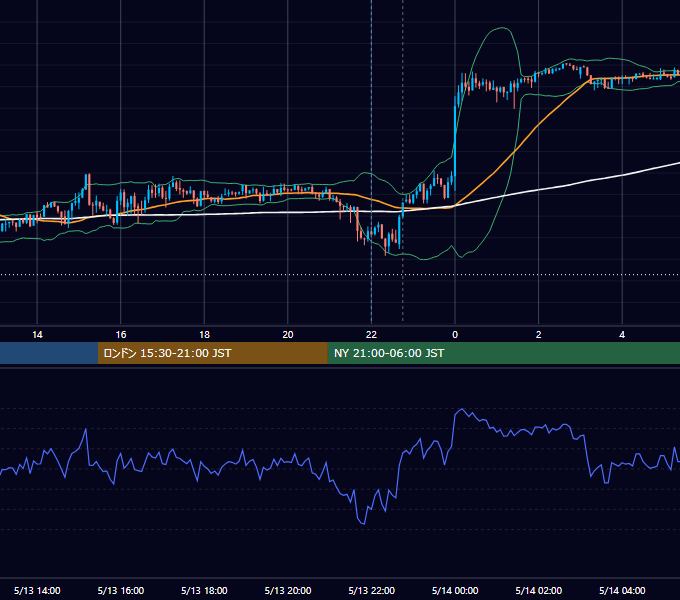Viewport: 680px width, 600px height.
Task: Click hour label 14 on price chart axis
Action: 37,335
